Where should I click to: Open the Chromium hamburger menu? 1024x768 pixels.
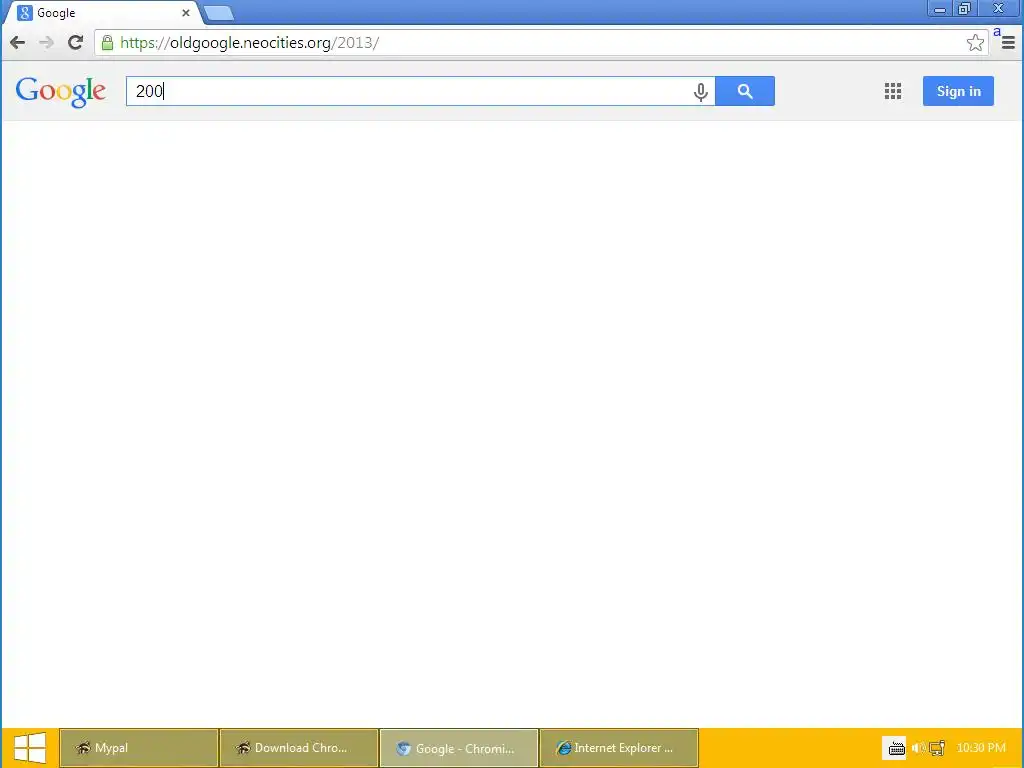pos(1008,43)
